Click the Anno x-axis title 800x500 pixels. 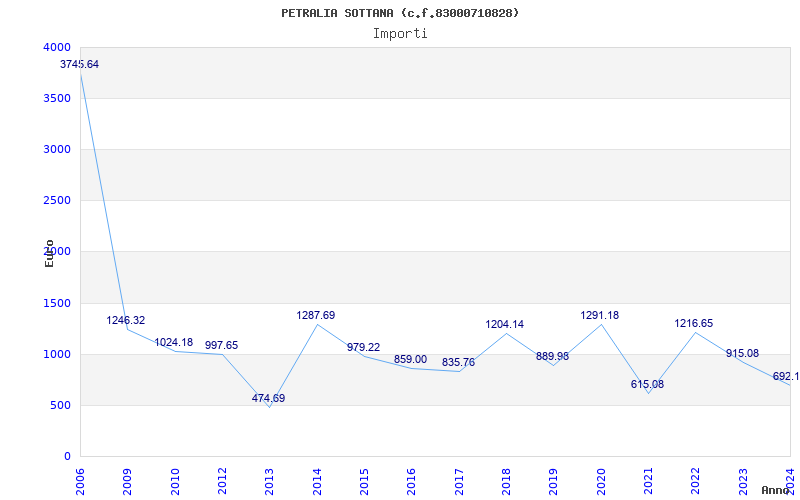(775, 491)
